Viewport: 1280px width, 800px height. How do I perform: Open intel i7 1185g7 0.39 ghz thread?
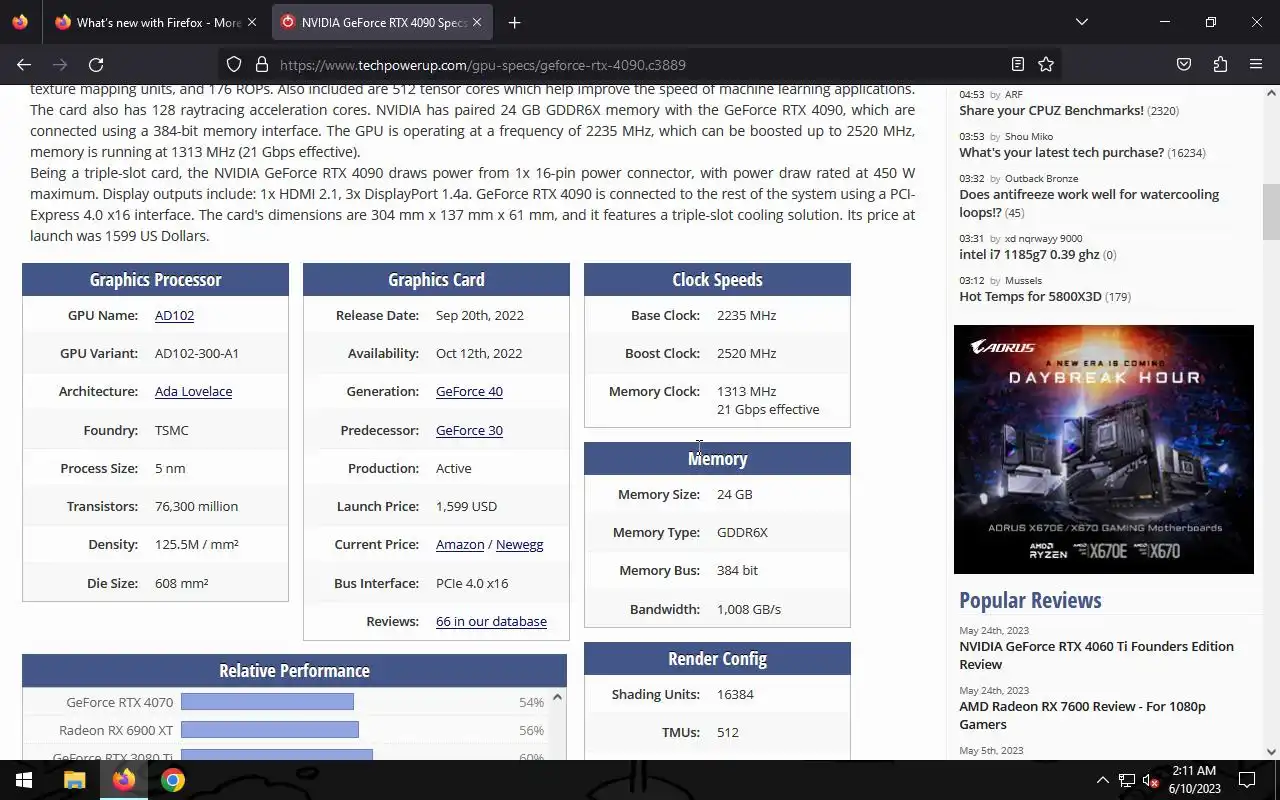click(1029, 254)
